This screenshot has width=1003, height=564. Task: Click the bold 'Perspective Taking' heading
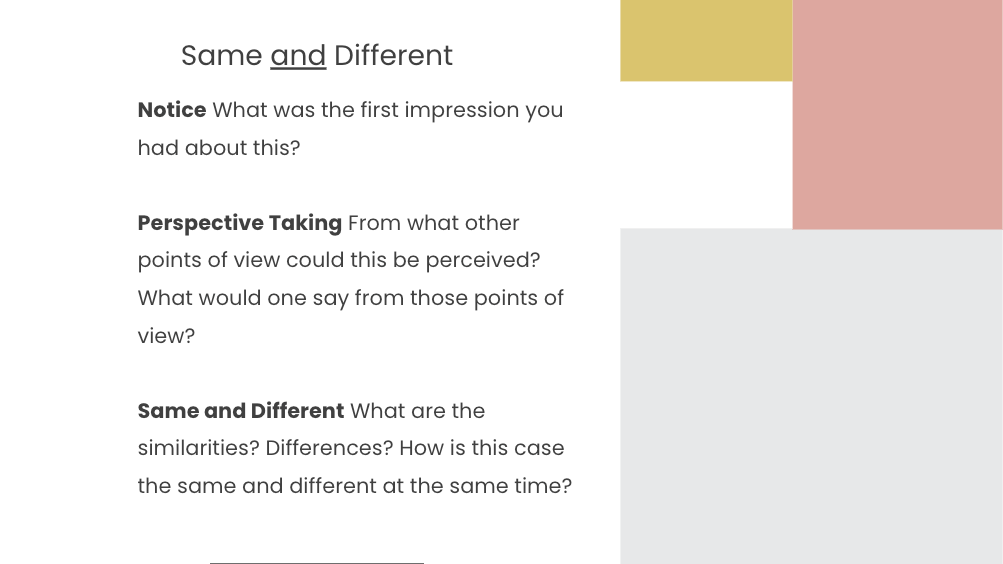tap(240, 223)
